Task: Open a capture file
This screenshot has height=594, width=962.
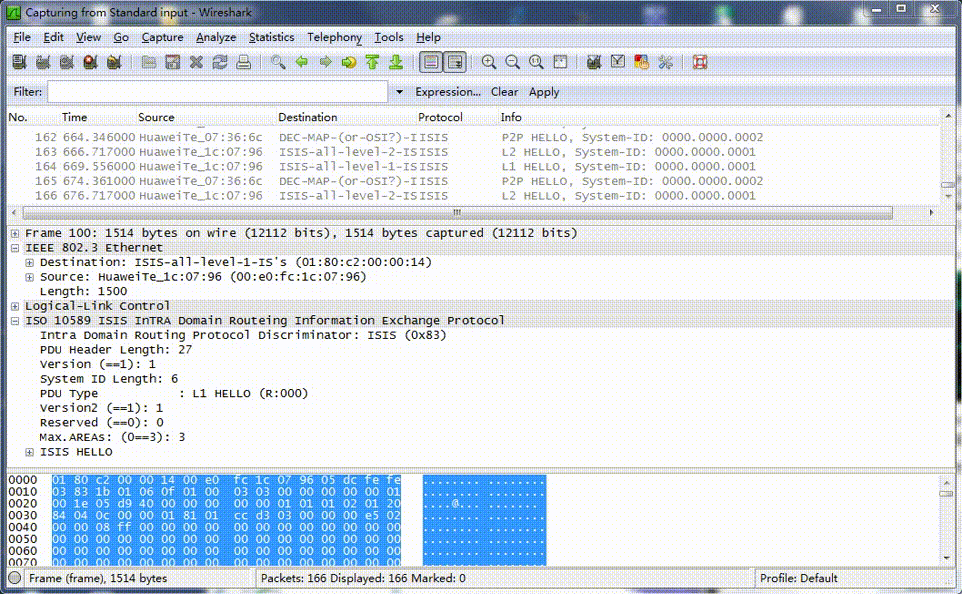Action: coord(148,62)
